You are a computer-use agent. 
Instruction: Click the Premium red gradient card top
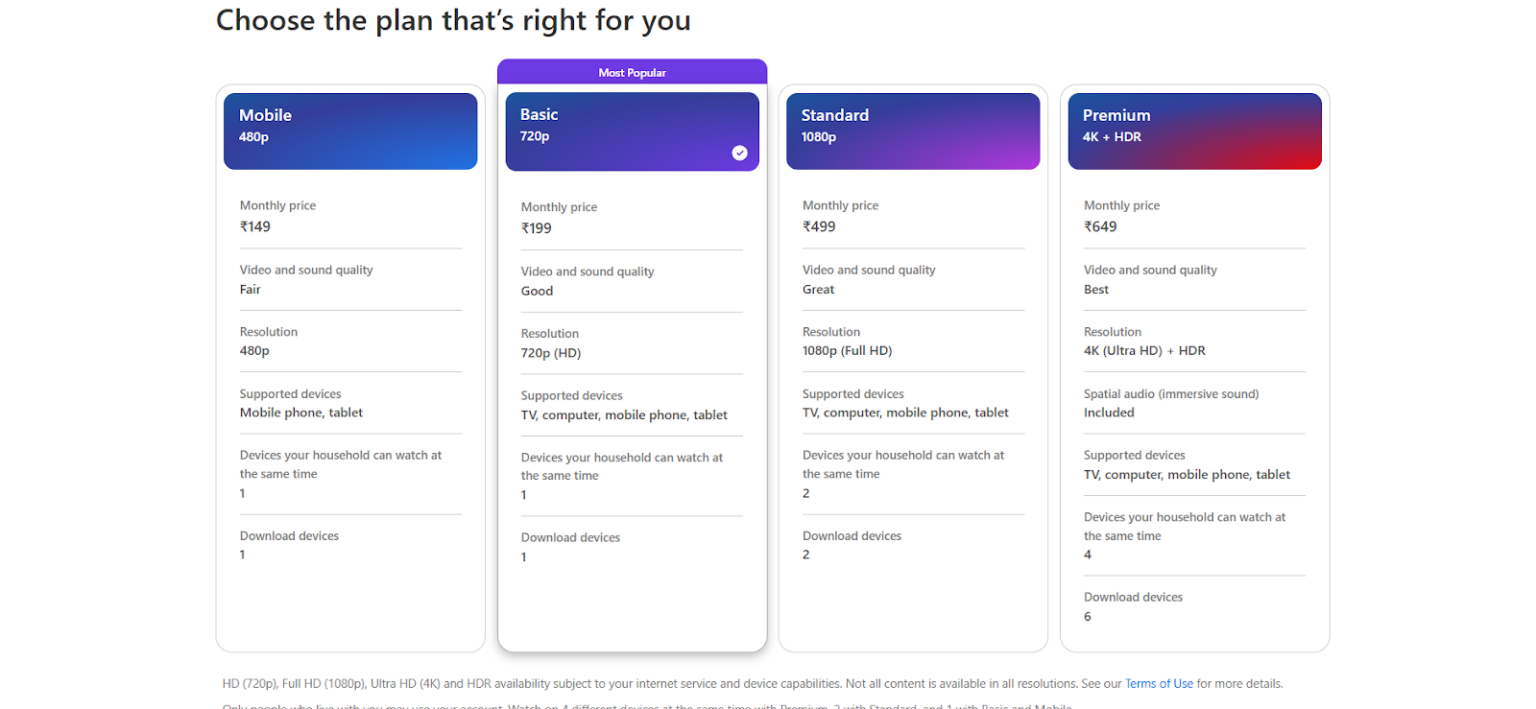(1194, 131)
